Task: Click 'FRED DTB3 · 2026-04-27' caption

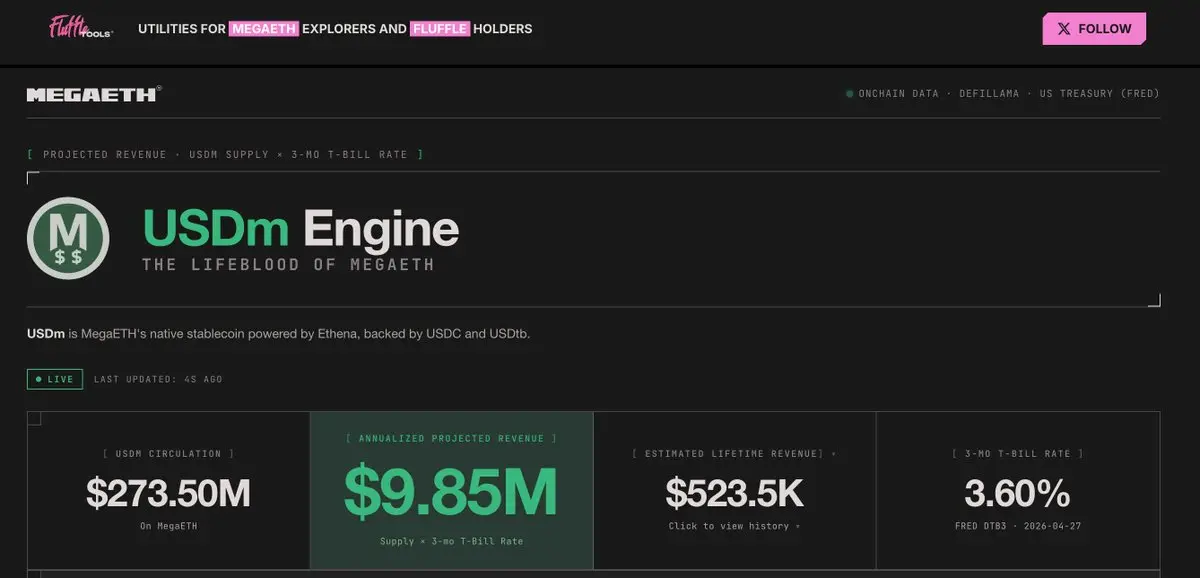Action: click(x=1018, y=526)
